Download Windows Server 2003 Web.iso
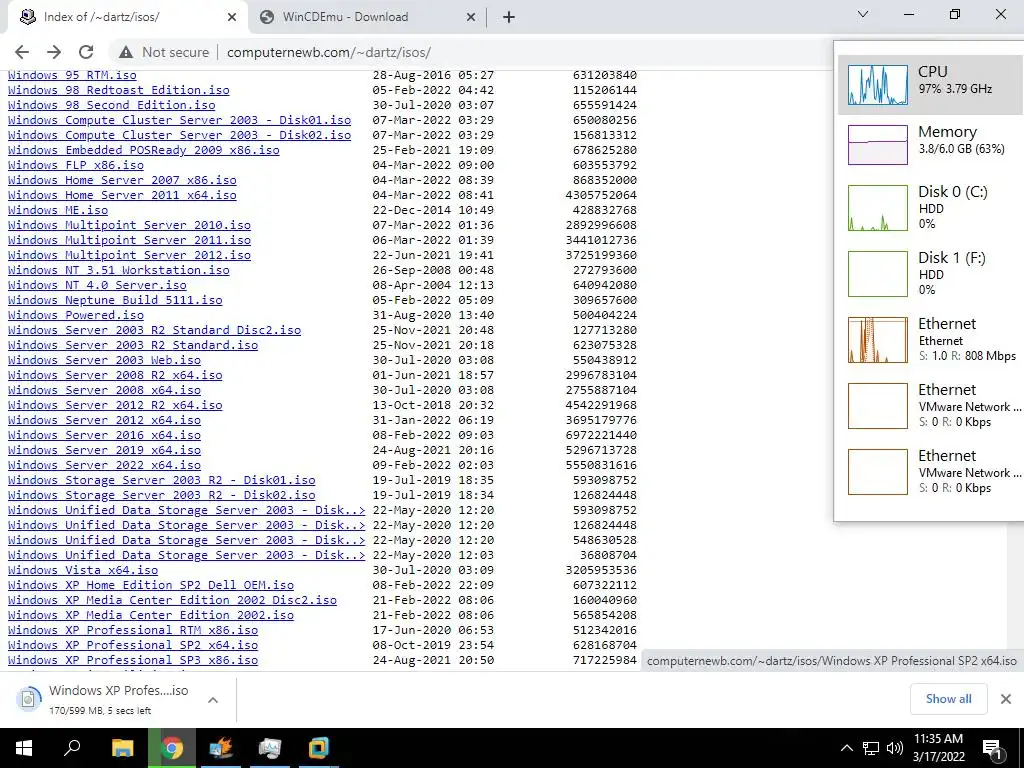This screenshot has height=768, width=1024. 104,360
